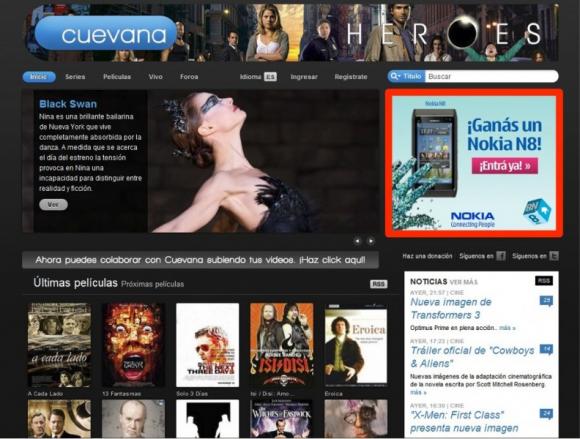Go to previous featured slide arrow
The width and height of the screenshot is (580, 439).
point(357,241)
